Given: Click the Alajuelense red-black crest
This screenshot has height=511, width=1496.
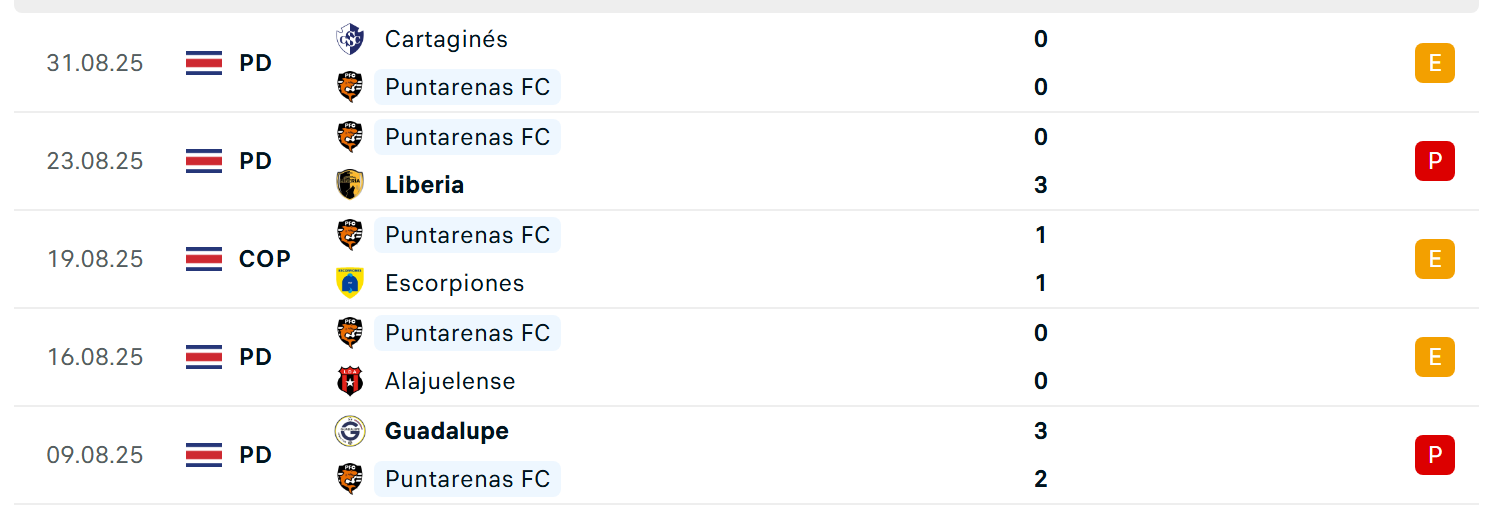Looking at the screenshot, I should [350, 381].
